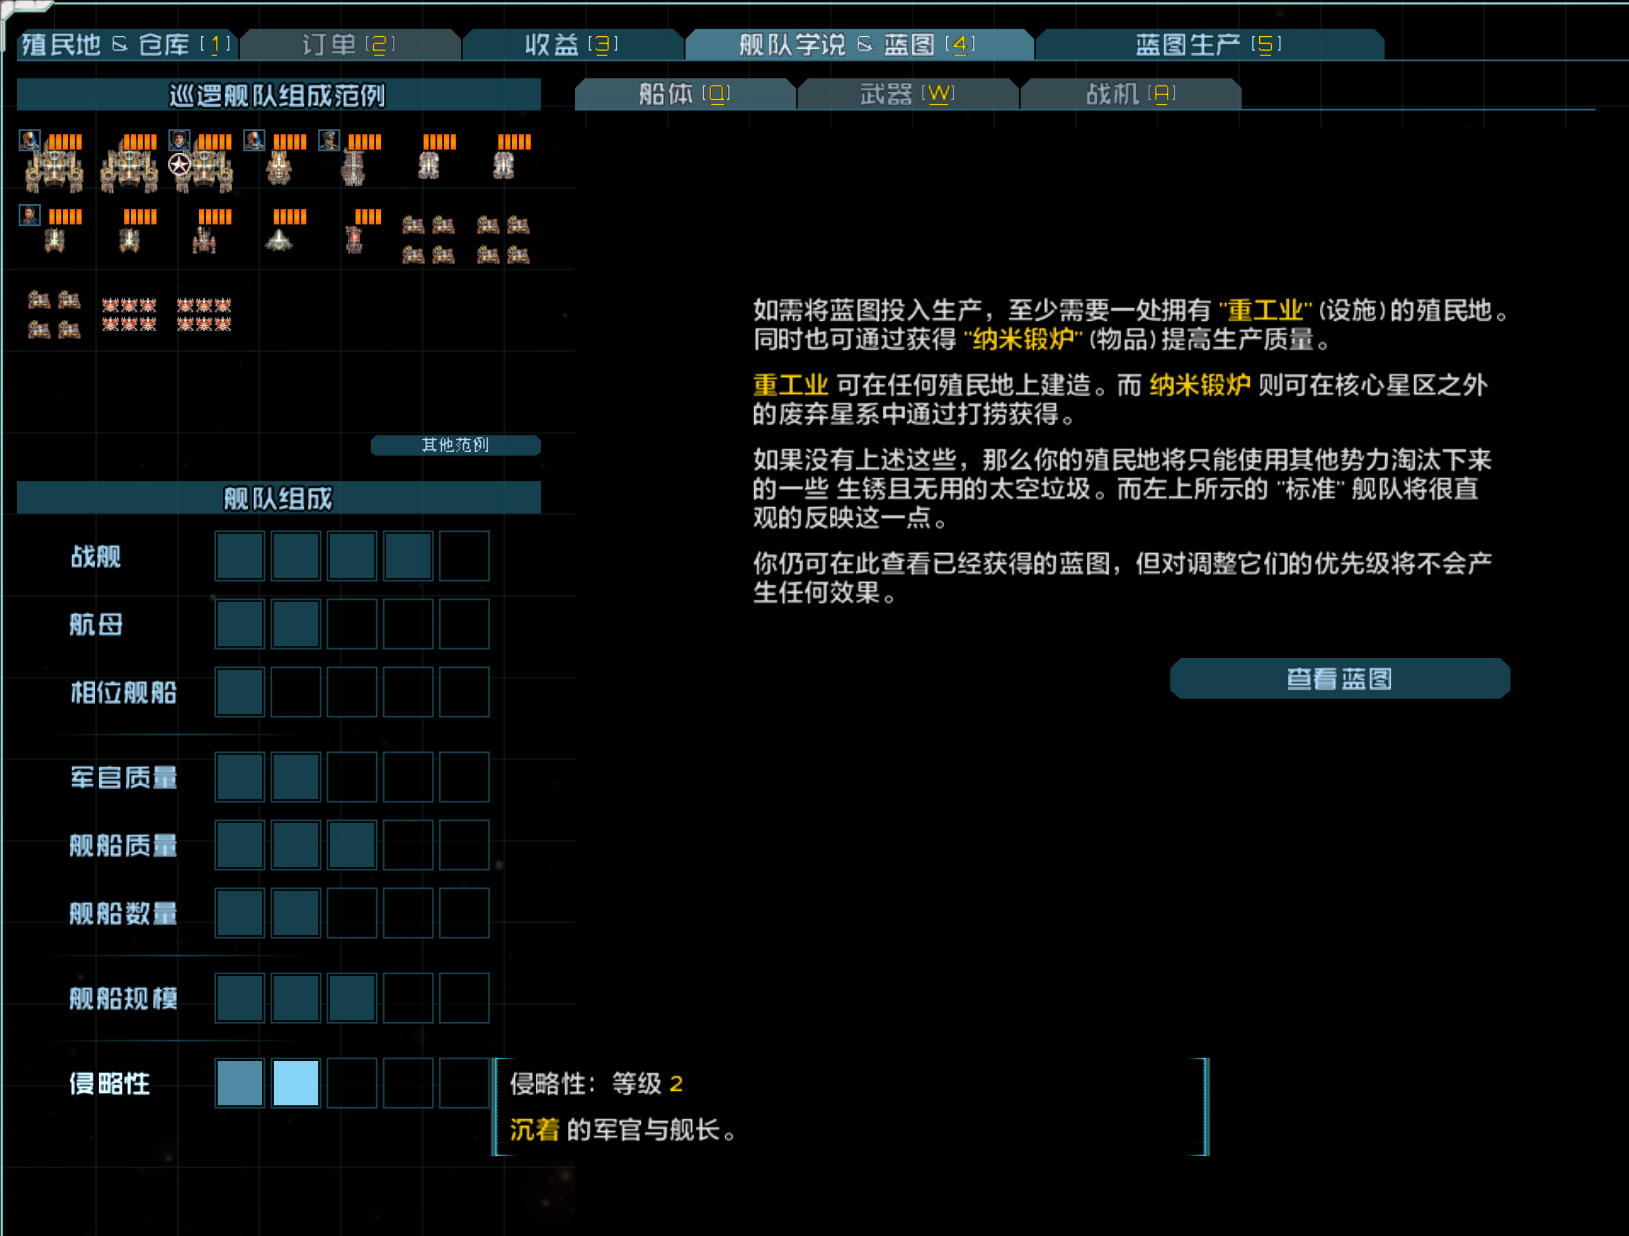The width and height of the screenshot is (1629, 1236).
Task: Set 相位舰船 to level 2
Action: 296,692
